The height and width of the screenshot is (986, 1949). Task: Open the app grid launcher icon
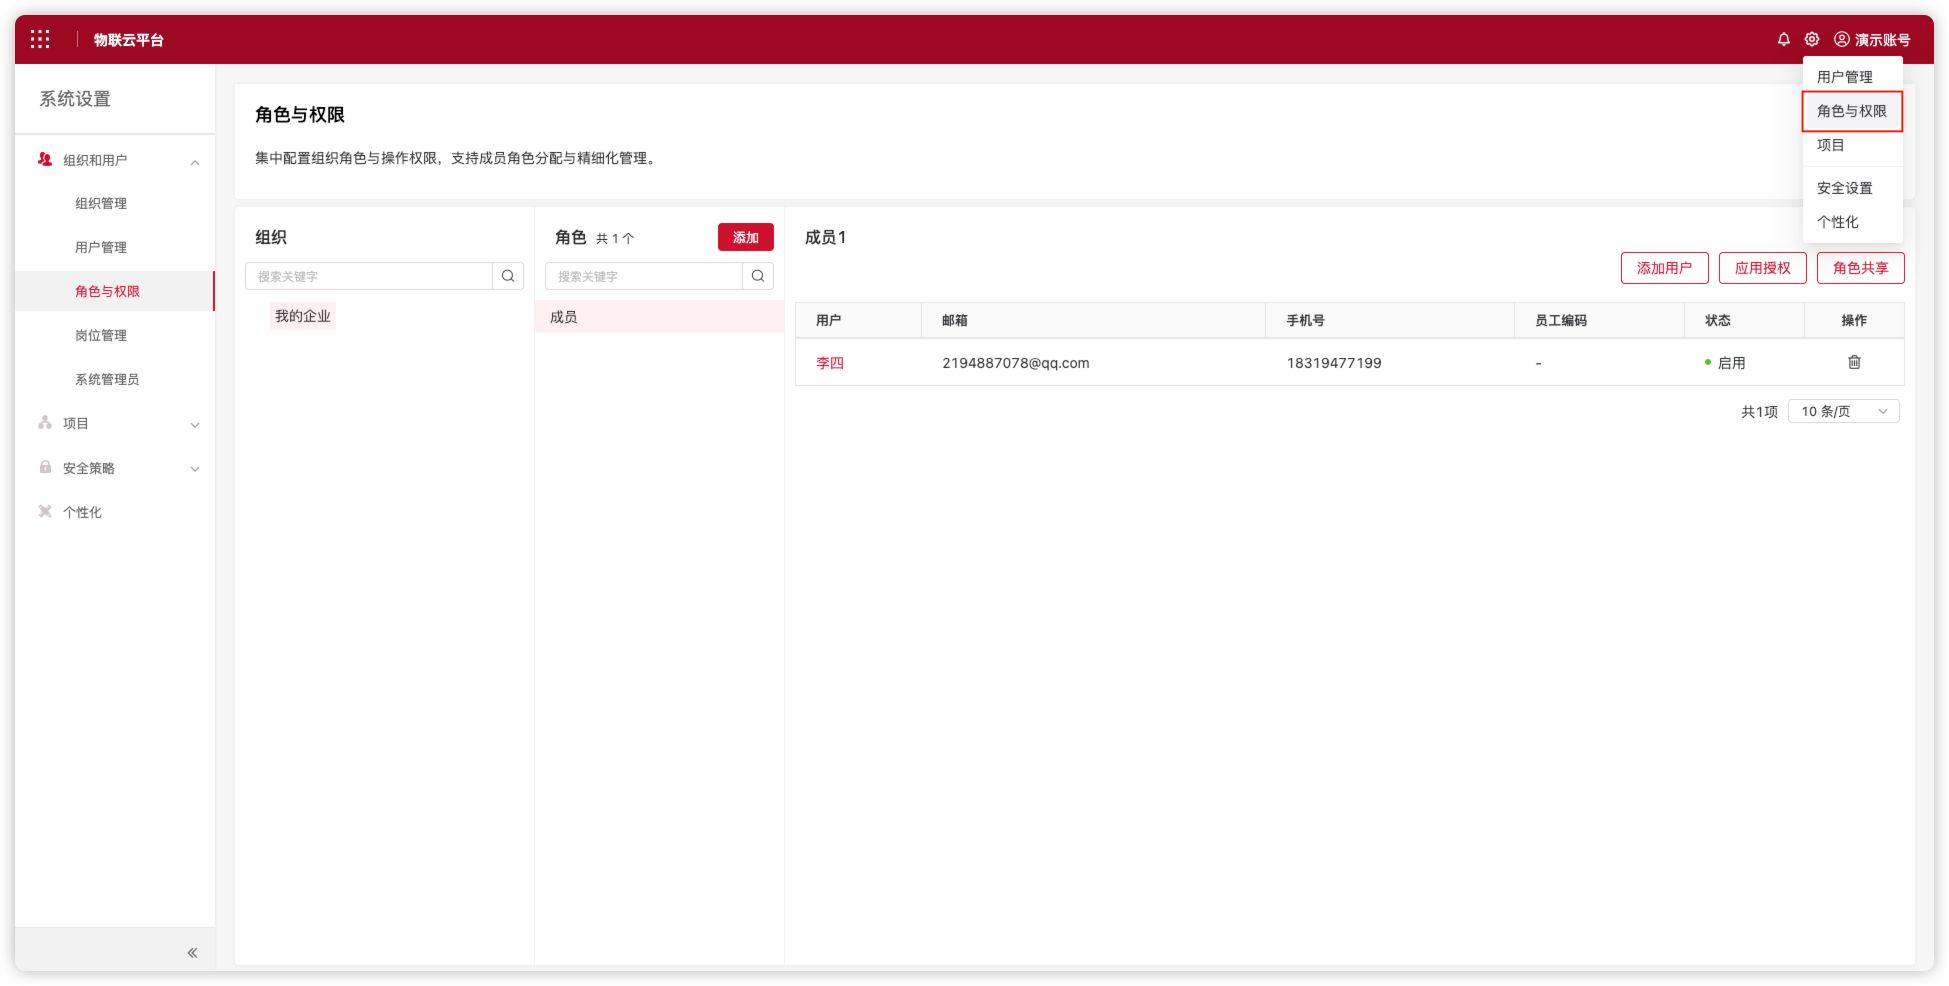40,39
